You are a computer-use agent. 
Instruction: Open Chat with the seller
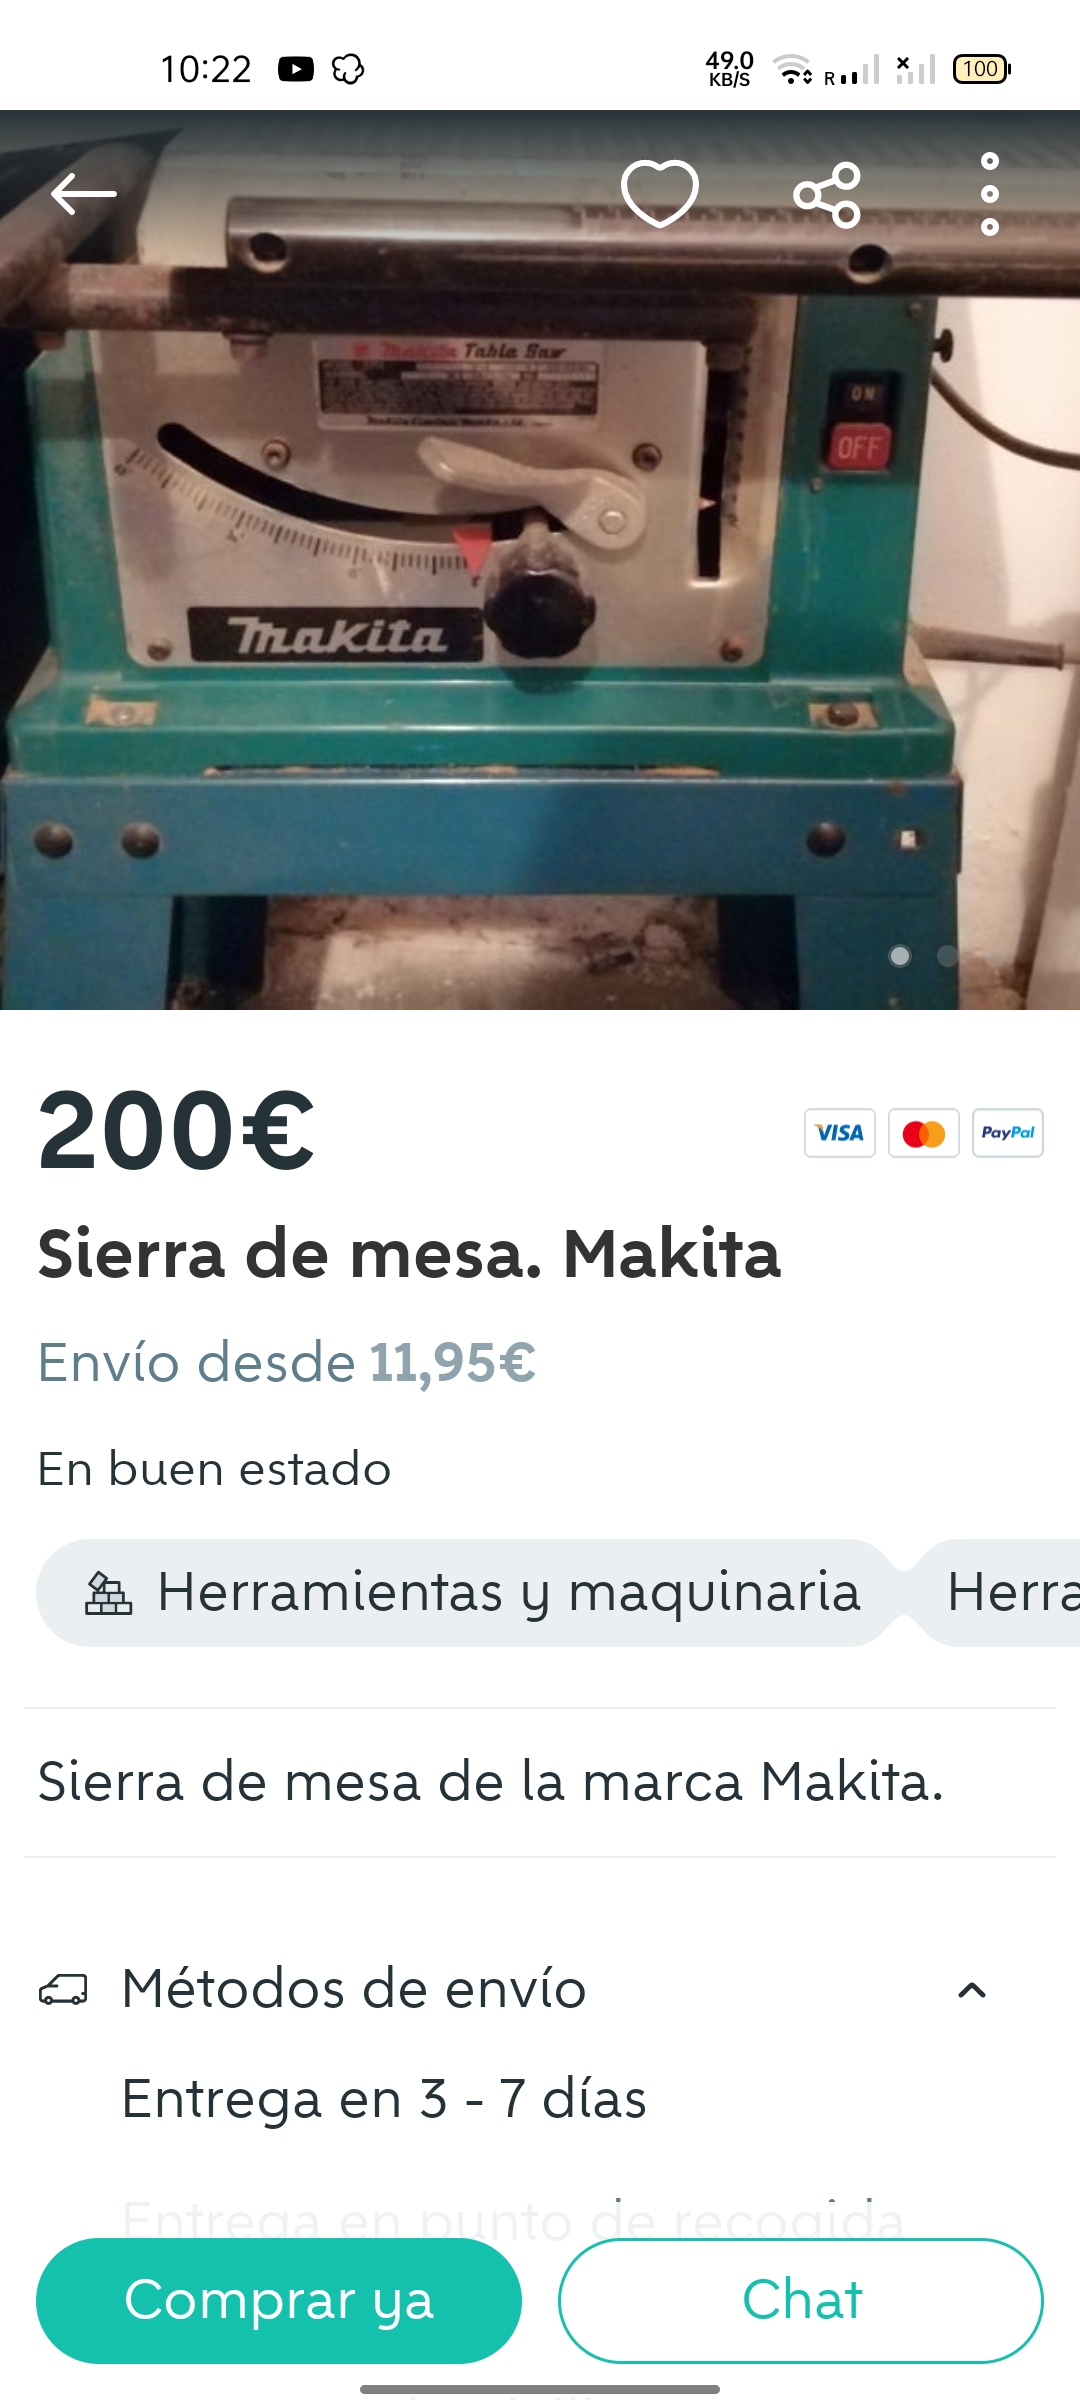801,2300
